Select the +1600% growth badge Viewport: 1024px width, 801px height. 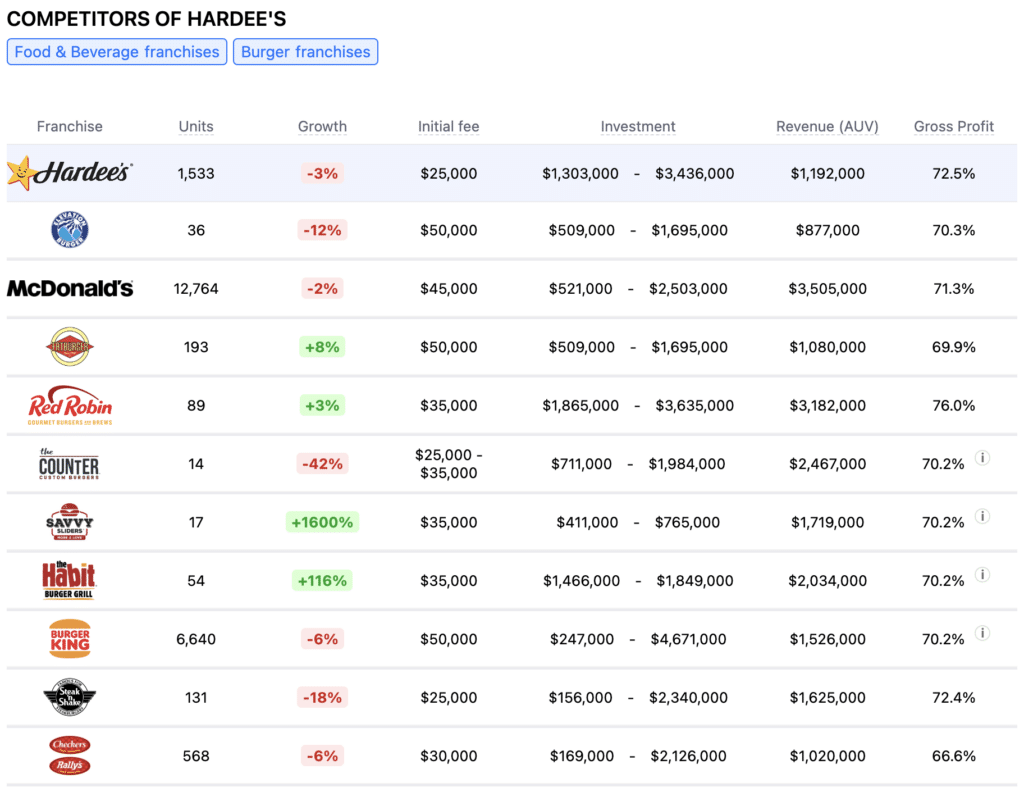[323, 522]
